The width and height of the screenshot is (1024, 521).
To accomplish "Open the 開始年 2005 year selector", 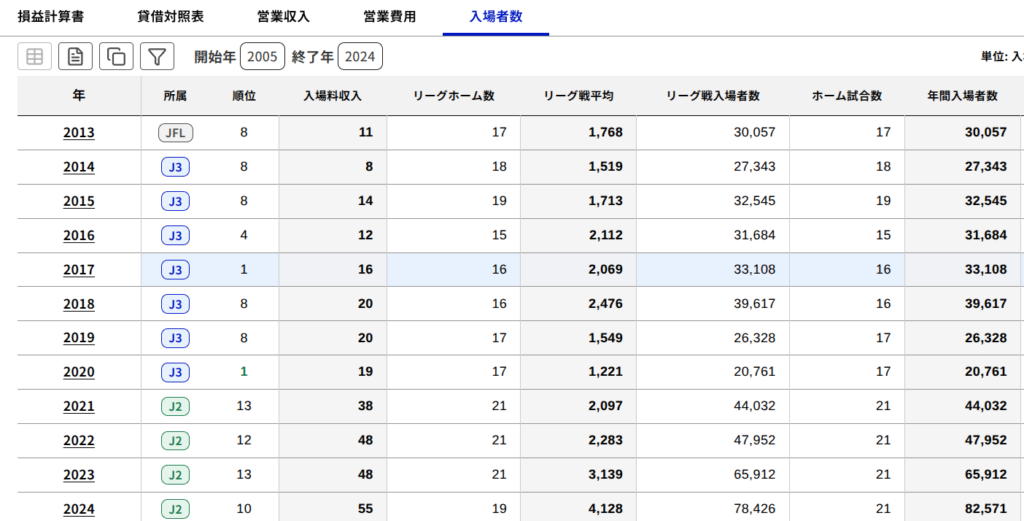I will (262, 57).
